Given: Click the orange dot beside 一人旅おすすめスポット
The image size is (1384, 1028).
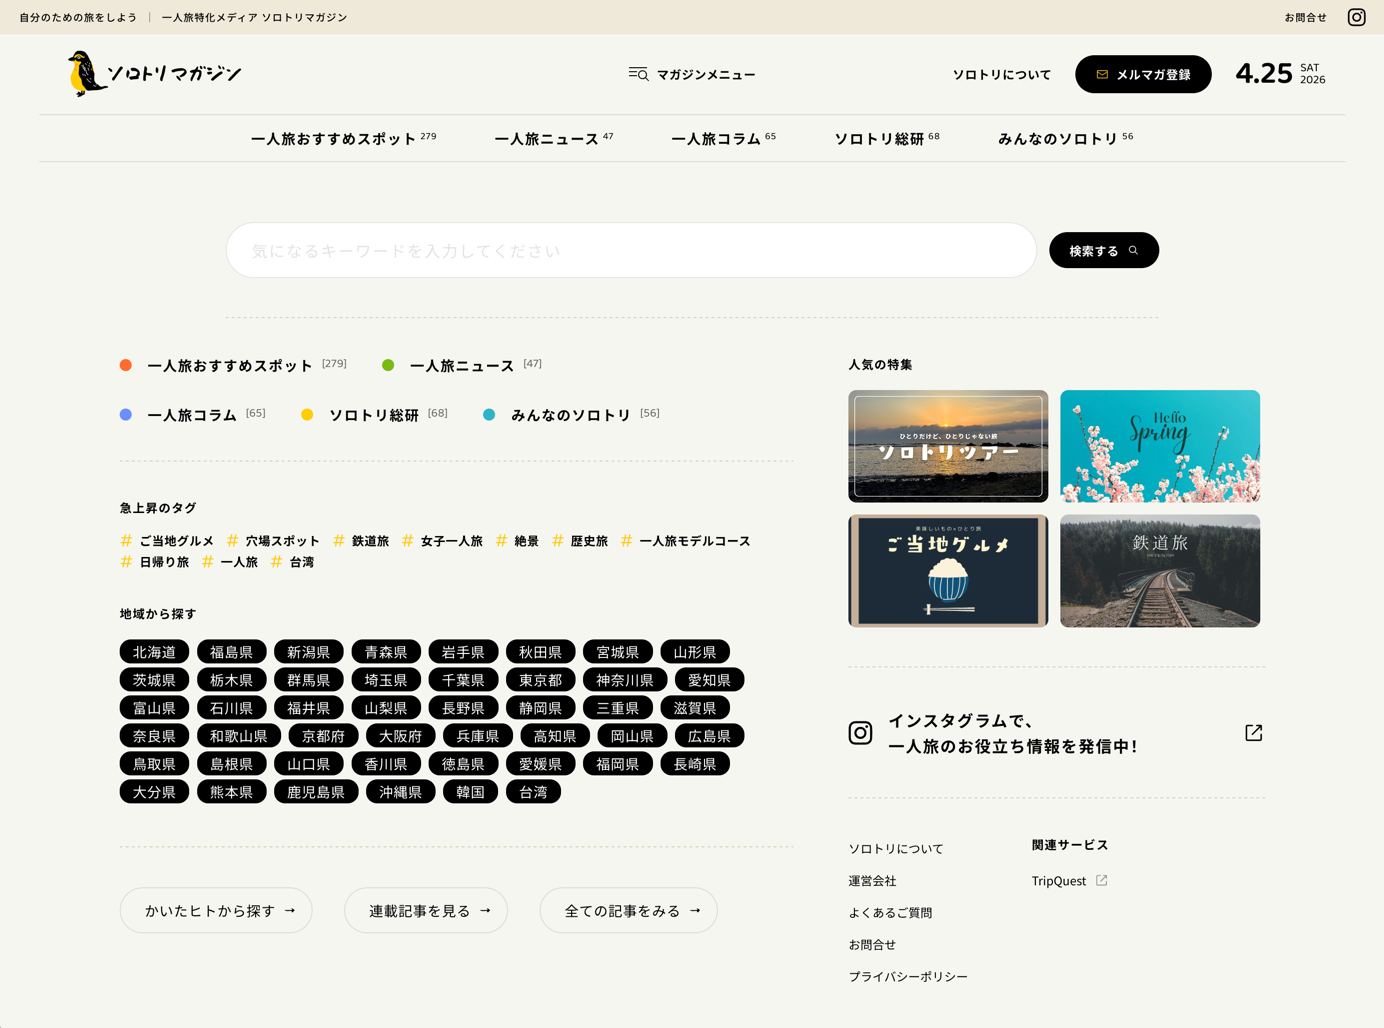Looking at the screenshot, I should [126, 365].
